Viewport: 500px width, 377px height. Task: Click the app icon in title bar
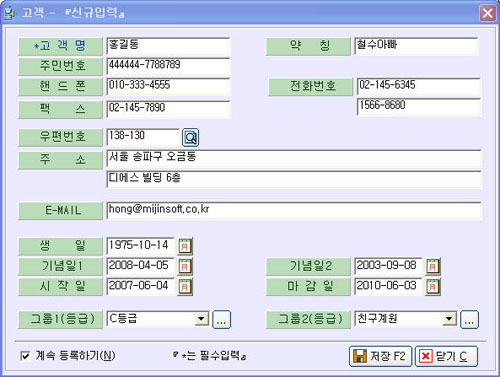tap(9, 13)
